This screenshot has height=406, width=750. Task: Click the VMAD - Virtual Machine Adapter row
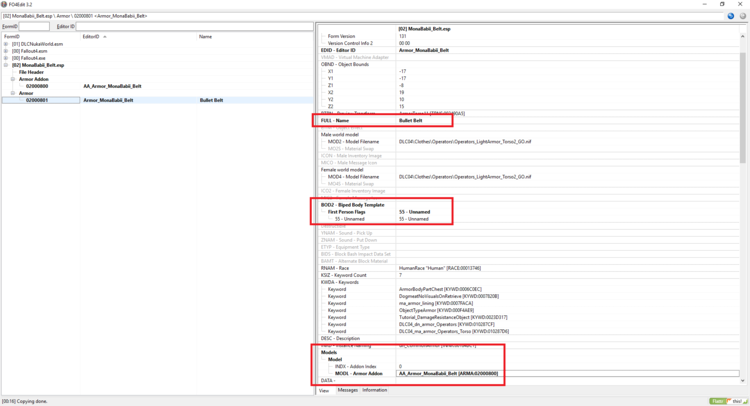point(529,57)
